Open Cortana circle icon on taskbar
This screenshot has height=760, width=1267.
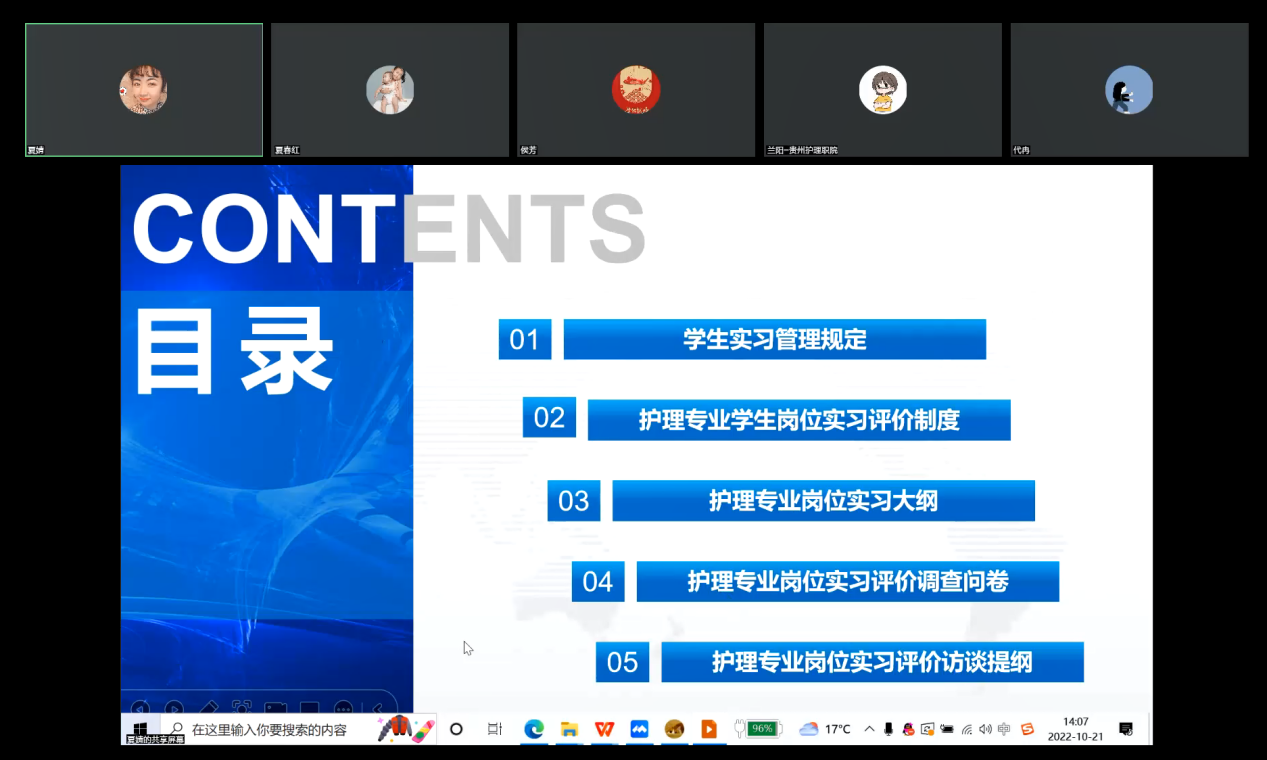tap(456, 729)
